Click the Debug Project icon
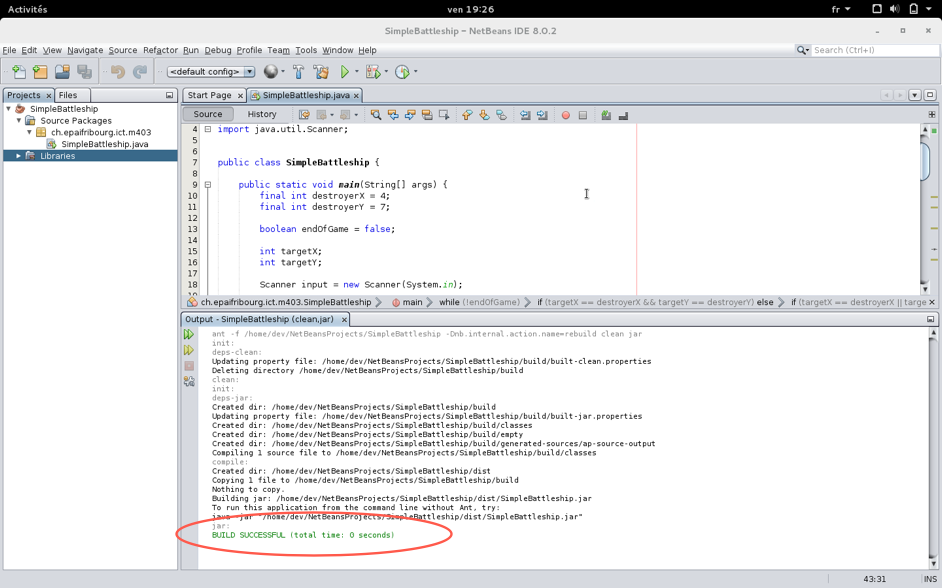The height and width of the screenshot is (588, 942). 372,71
